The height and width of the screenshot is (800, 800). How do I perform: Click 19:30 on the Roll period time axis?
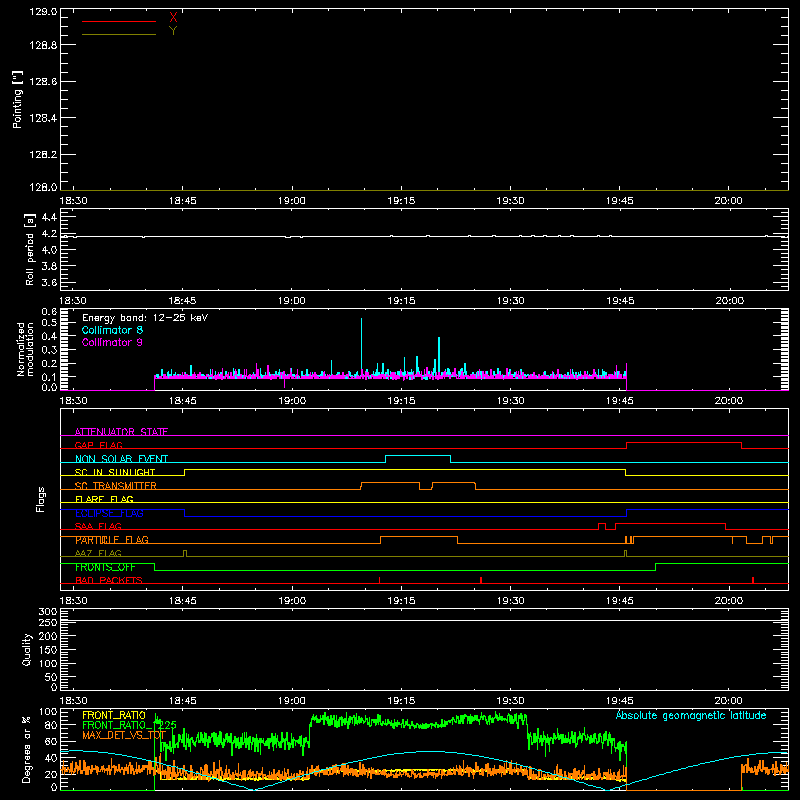coord(510,301)
